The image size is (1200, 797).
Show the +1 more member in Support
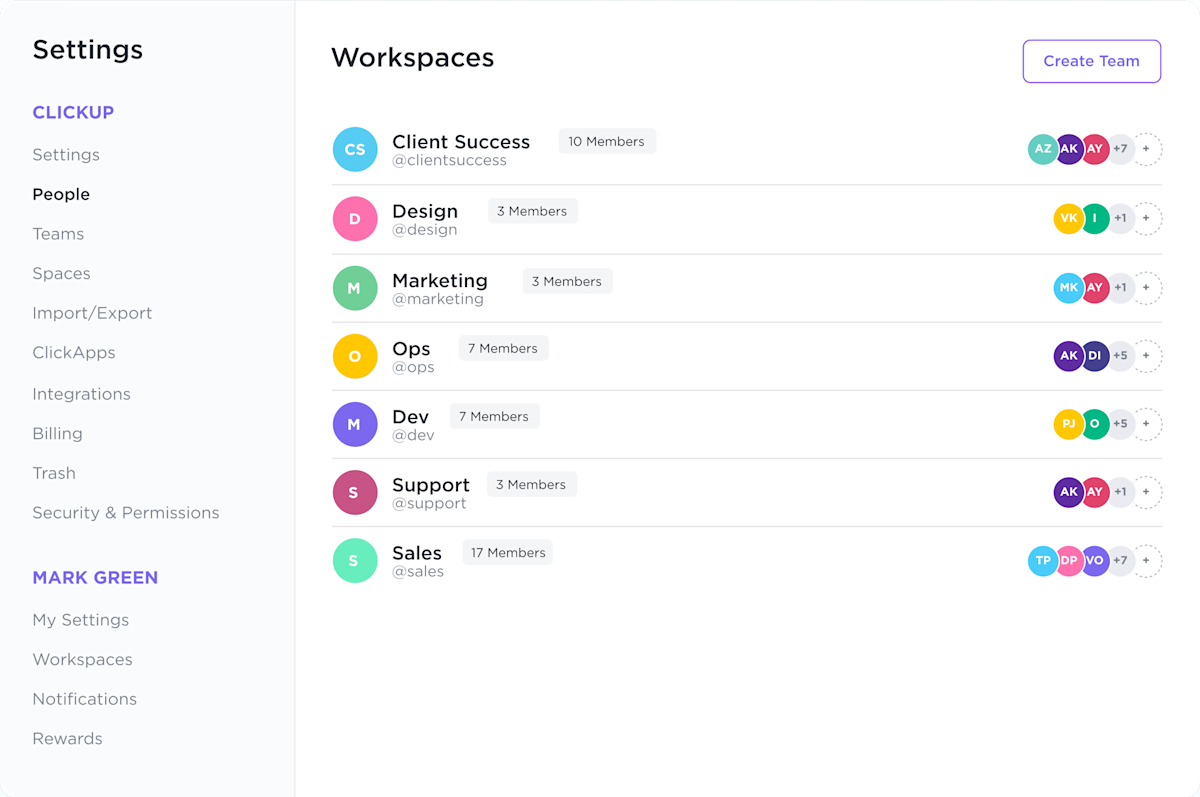1121,492
